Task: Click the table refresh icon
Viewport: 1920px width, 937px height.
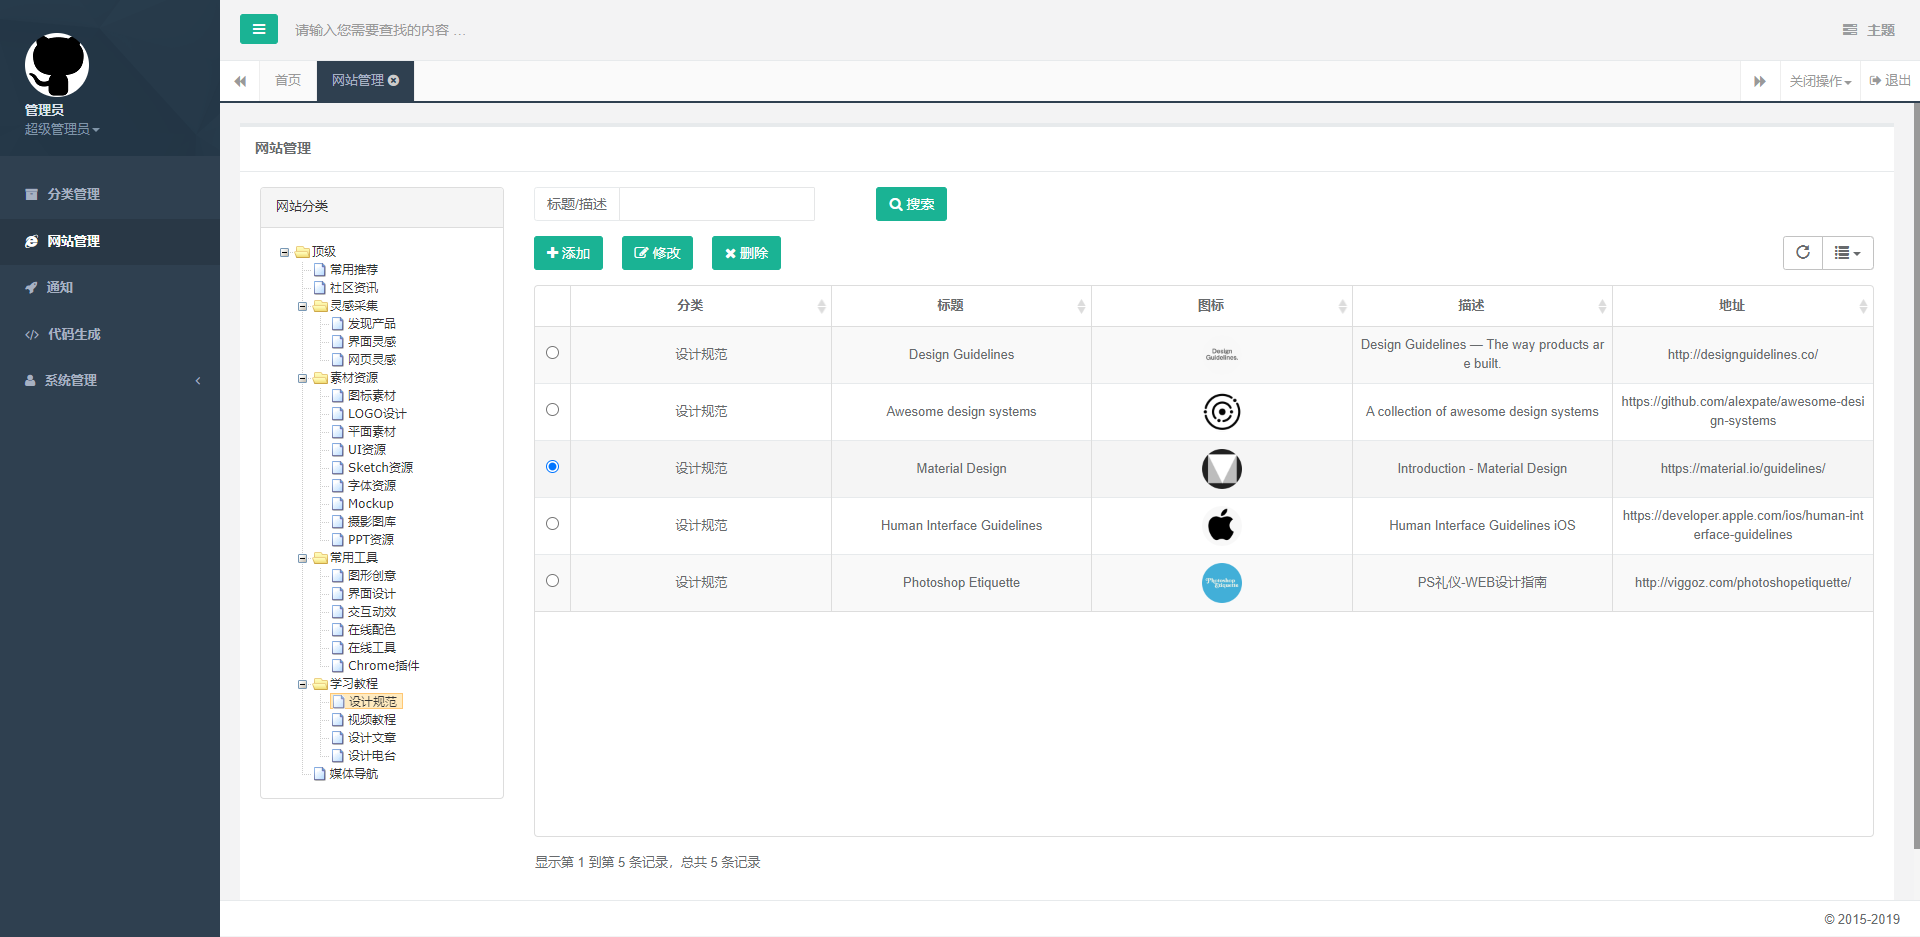Action: point(1802,253)
